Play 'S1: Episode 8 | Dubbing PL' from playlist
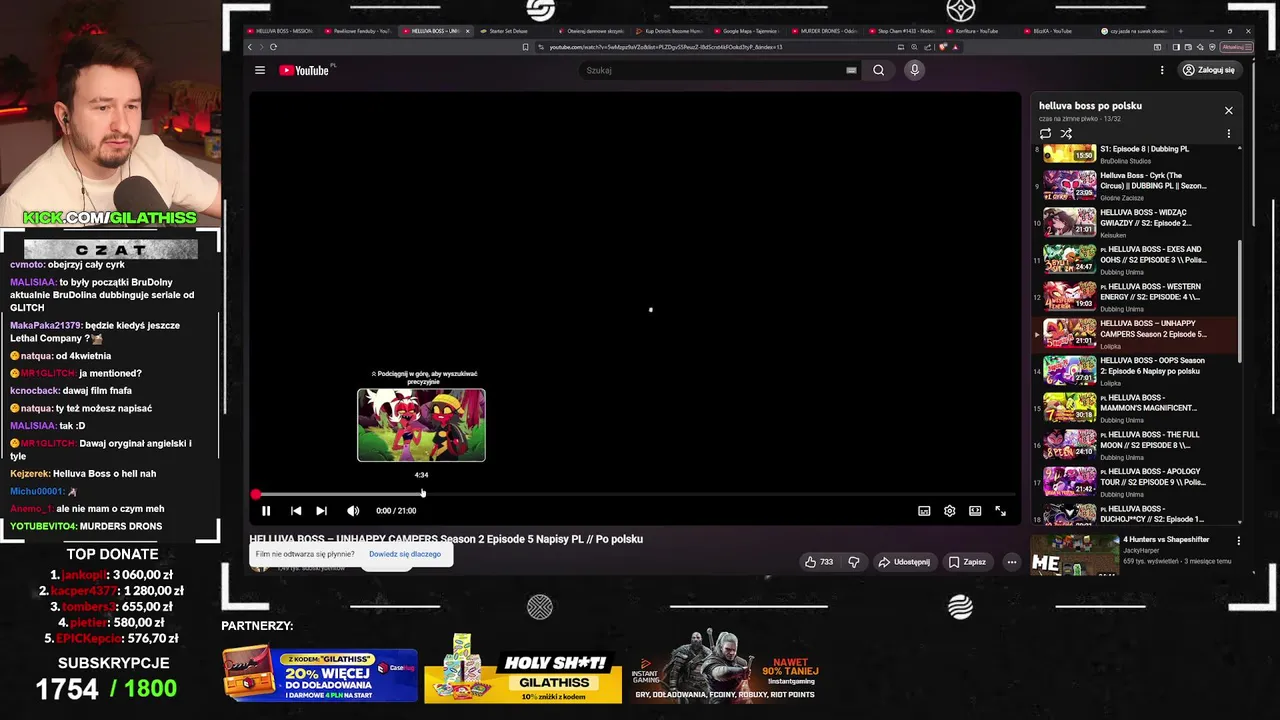The image size is (1280, 720). [x=1135, y=153]
